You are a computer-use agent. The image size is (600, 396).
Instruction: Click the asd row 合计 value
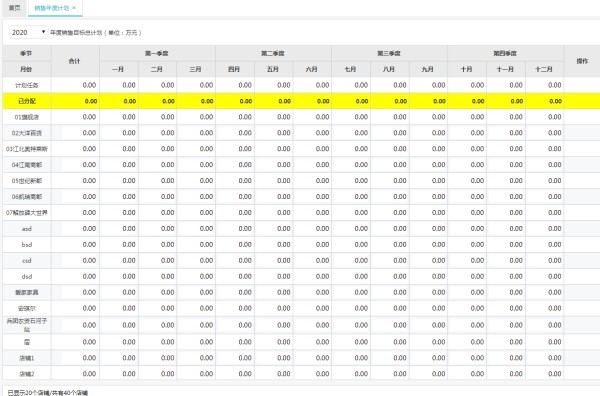pyautogui.click(x=89, y=228)
